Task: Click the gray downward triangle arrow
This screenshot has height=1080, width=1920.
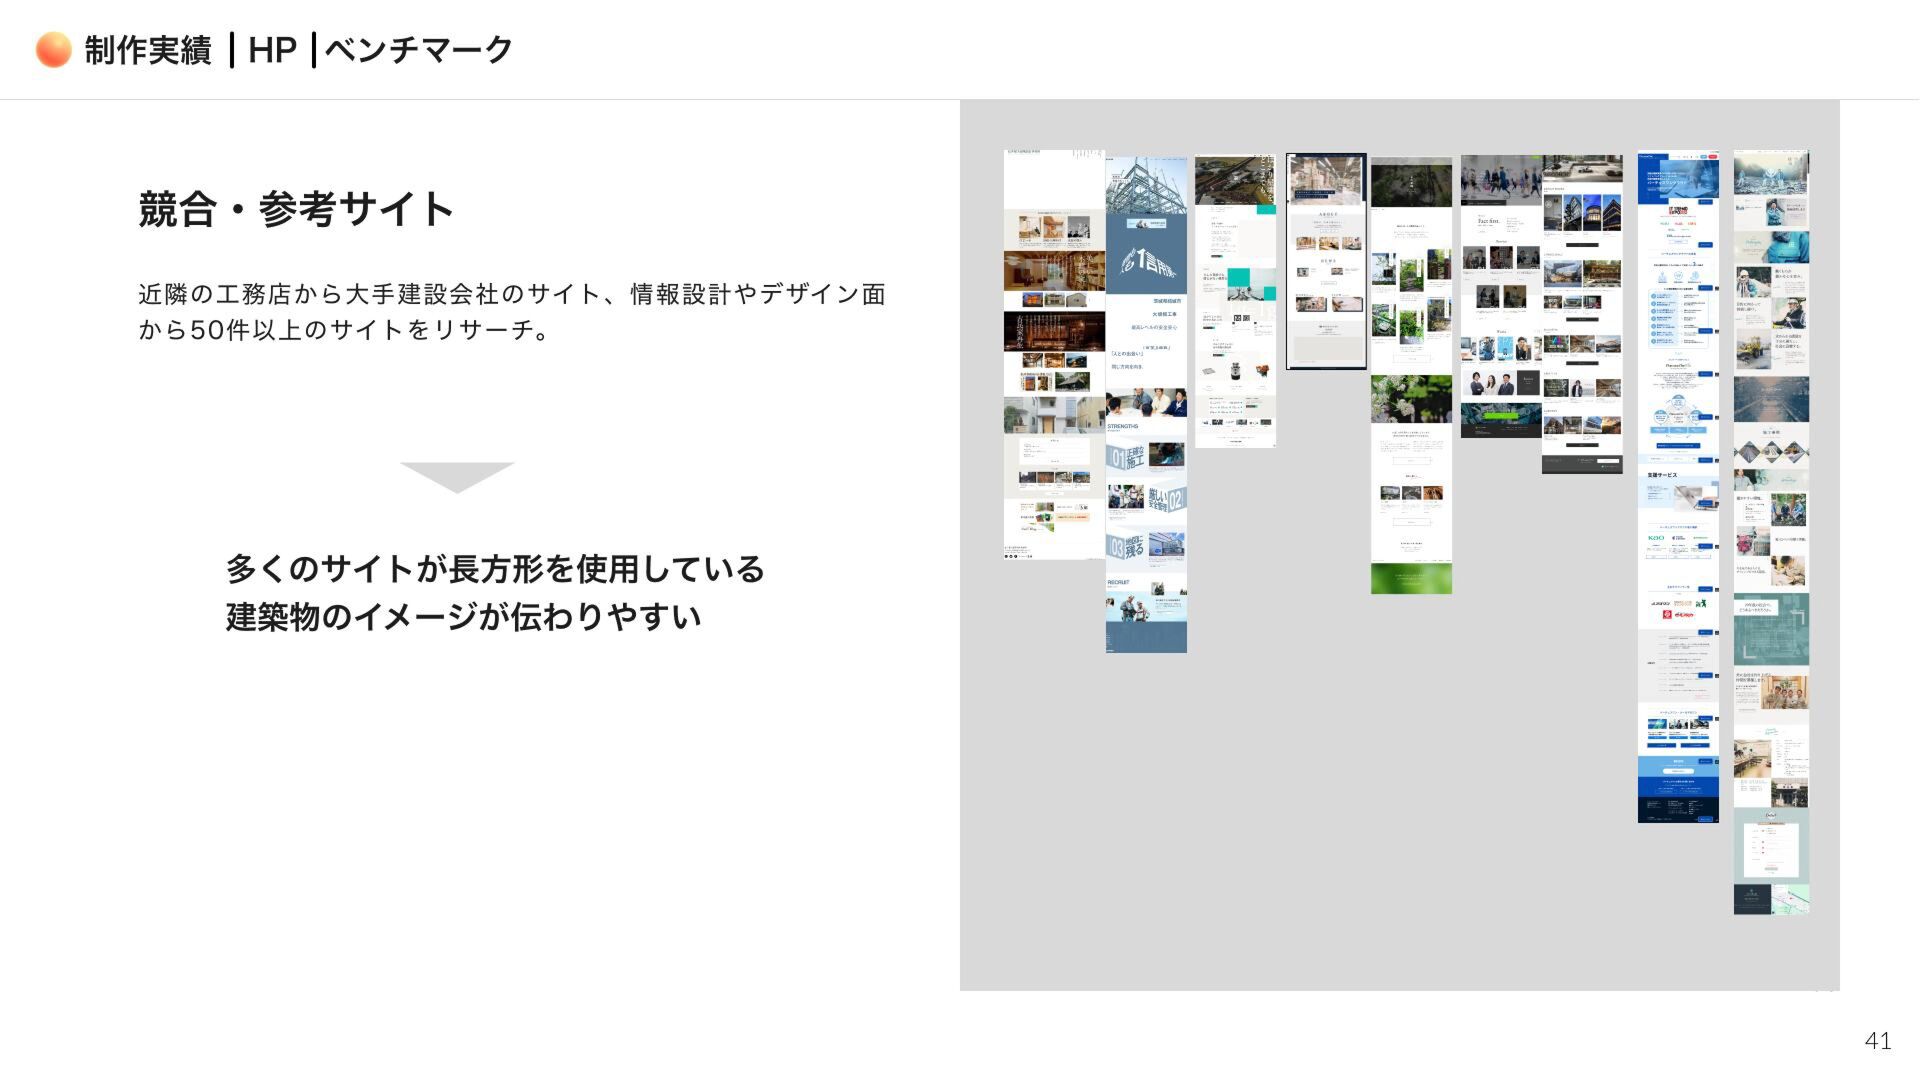Action: point(457,477)
